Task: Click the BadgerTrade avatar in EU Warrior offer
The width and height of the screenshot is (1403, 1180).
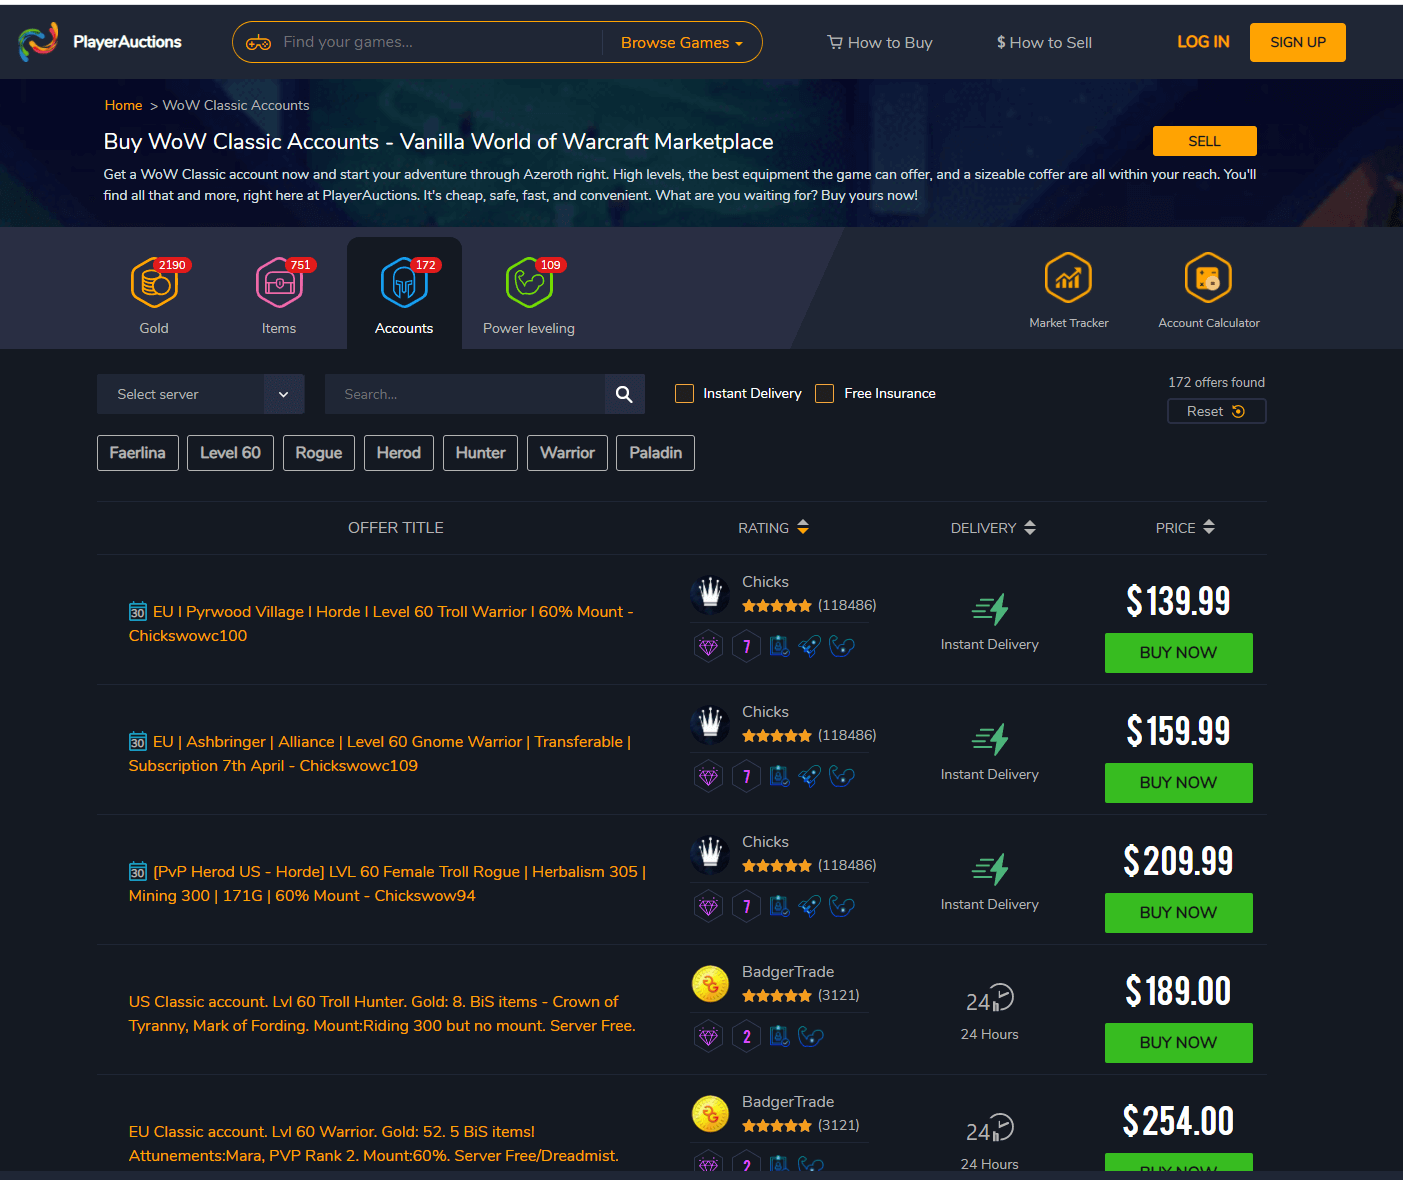Action: coord(710,1114)
